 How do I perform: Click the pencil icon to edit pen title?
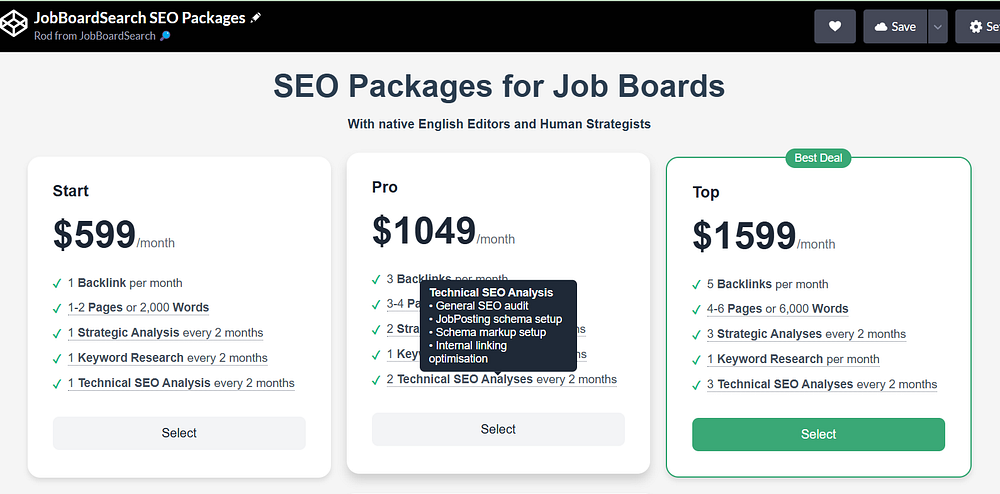(256, 18)
